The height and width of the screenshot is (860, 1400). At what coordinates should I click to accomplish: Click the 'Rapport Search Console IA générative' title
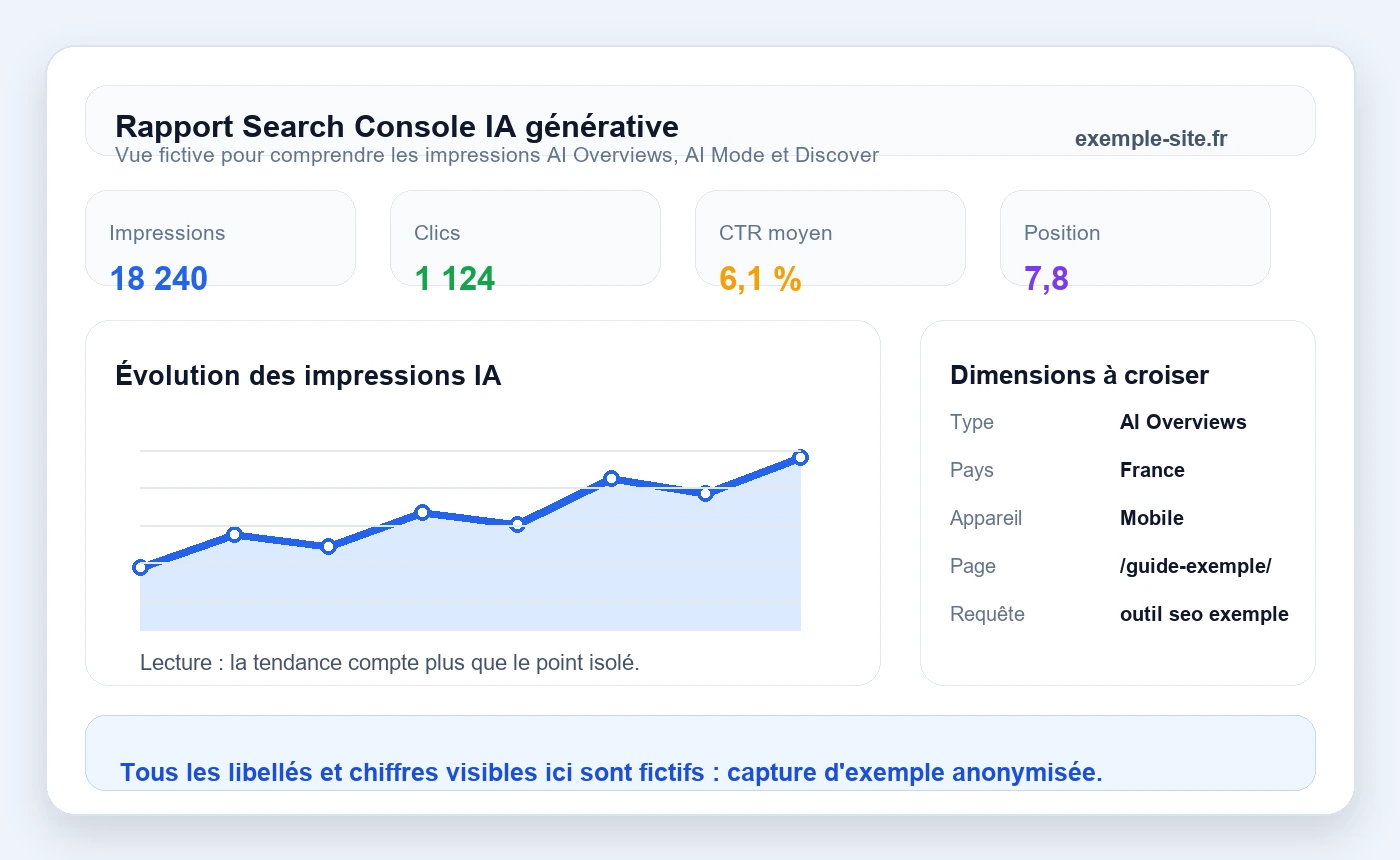tap(397, 127)
